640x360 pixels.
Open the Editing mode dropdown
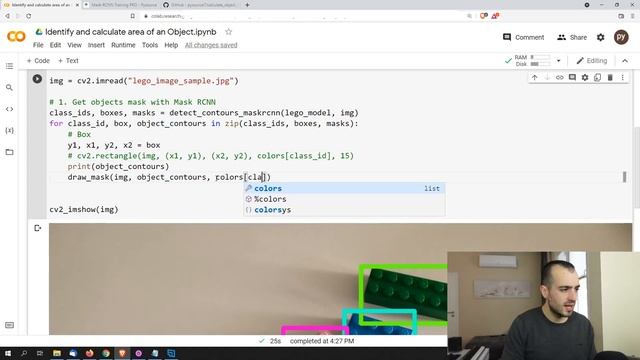coord(592,60)
